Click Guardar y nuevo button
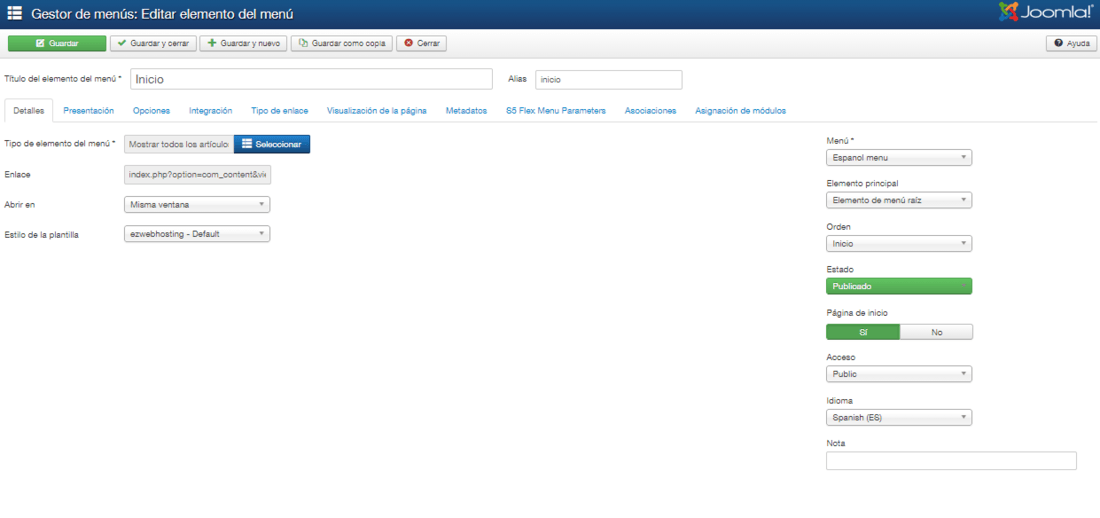Screen dimensions: 1100x518 tap(243, 44)
